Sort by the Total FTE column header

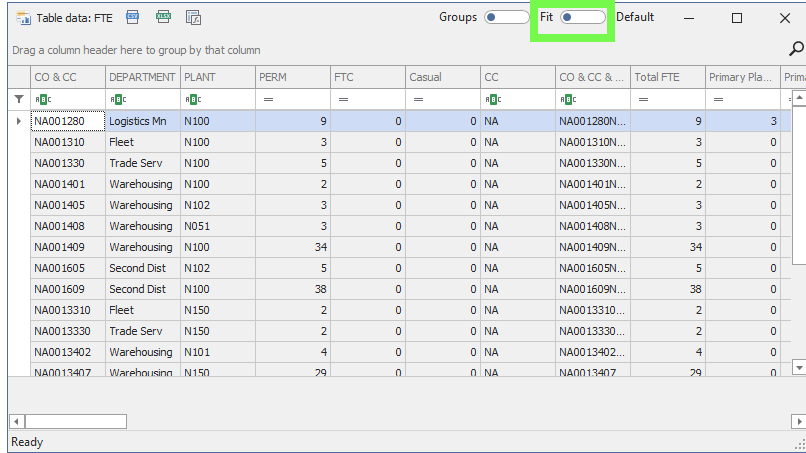[667, 77]
